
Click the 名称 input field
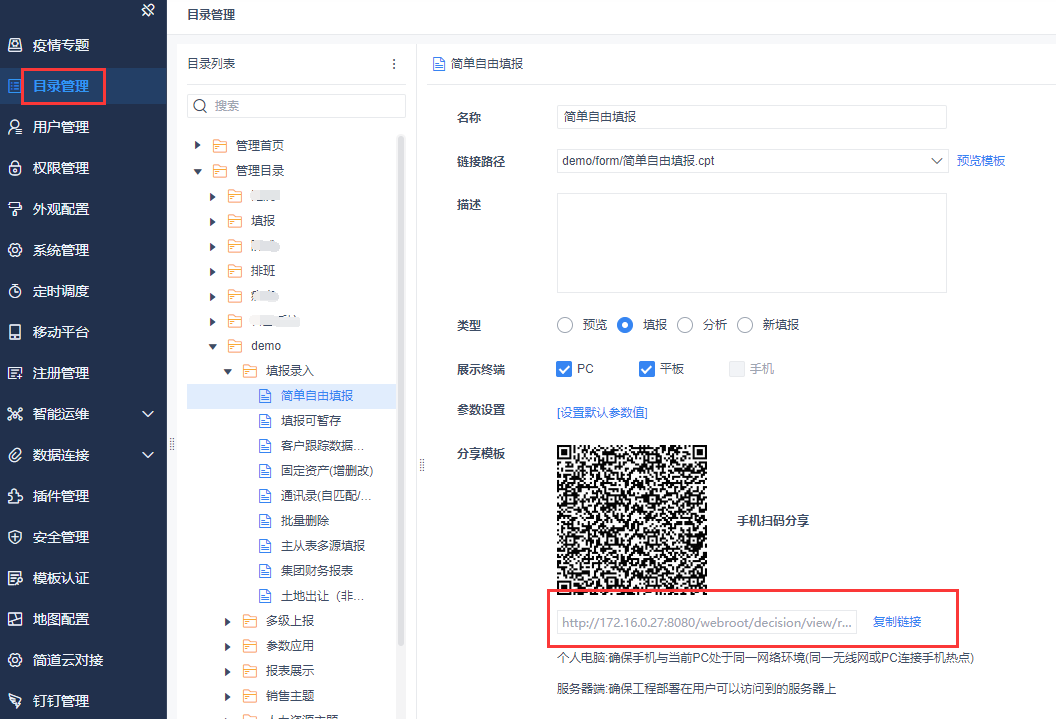point(752,117)
